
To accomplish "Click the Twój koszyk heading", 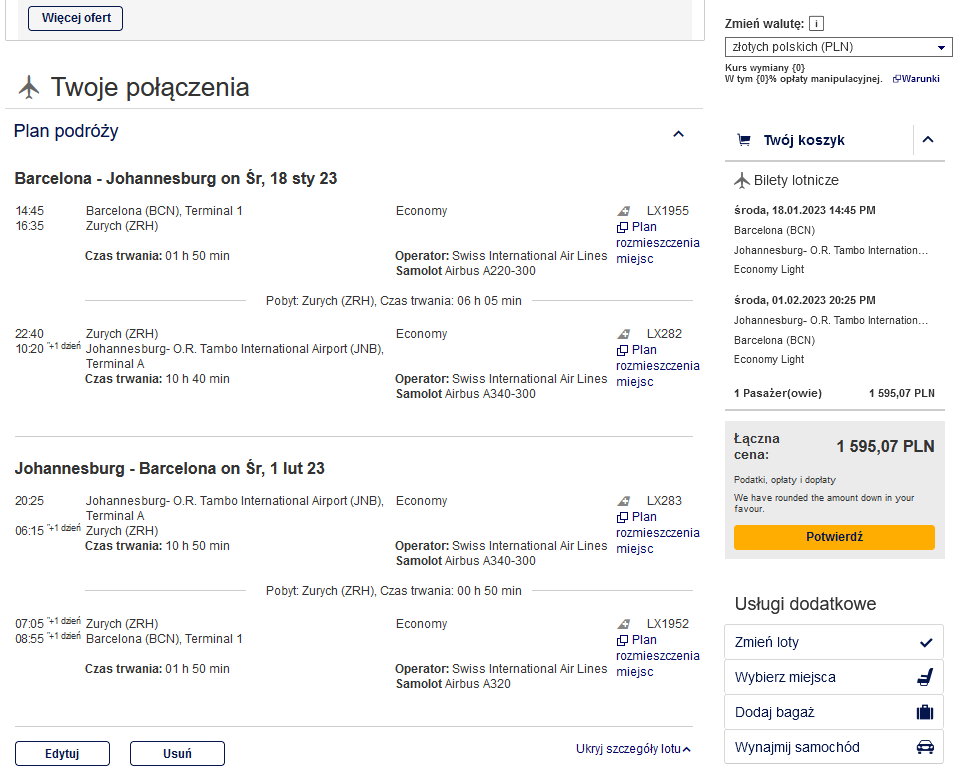I will pyautogui.click(x=804, y=140).
